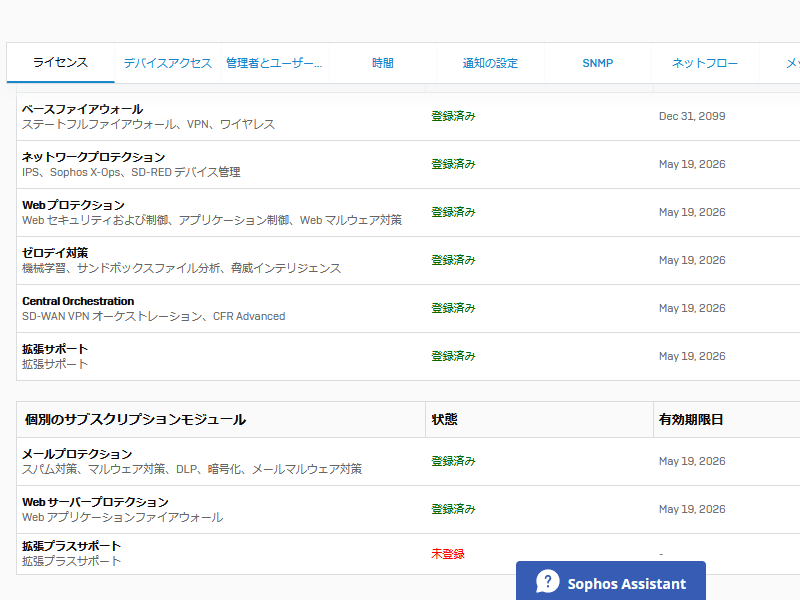Go to the 時間 tab

(383, 63)
